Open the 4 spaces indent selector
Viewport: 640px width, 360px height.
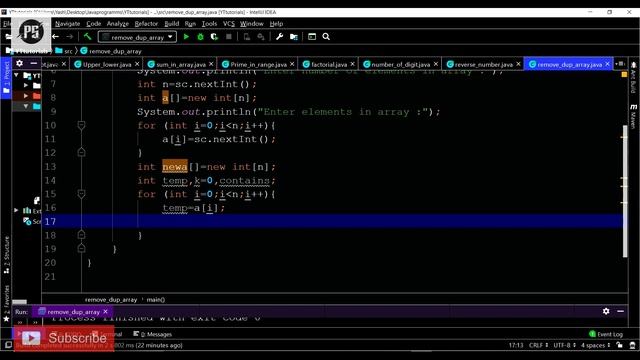pyautogui.click(x=596, y=345)
